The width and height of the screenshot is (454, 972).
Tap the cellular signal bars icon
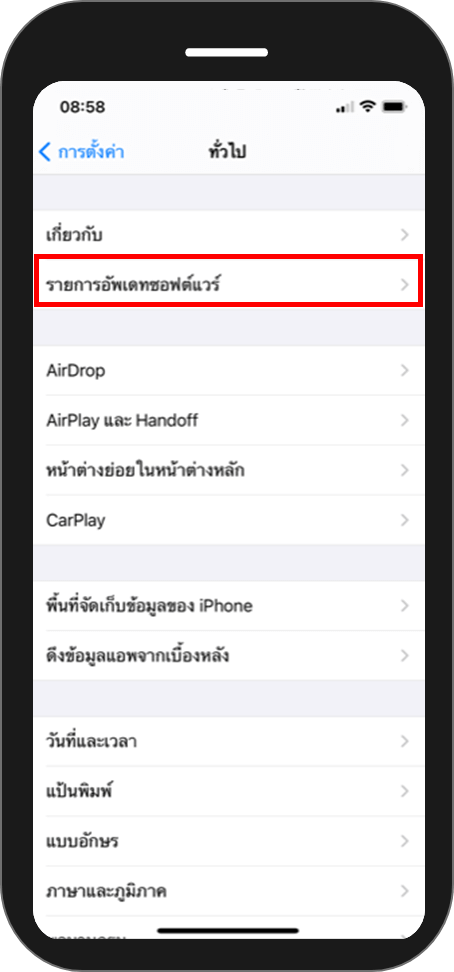(x=344, y=108)
